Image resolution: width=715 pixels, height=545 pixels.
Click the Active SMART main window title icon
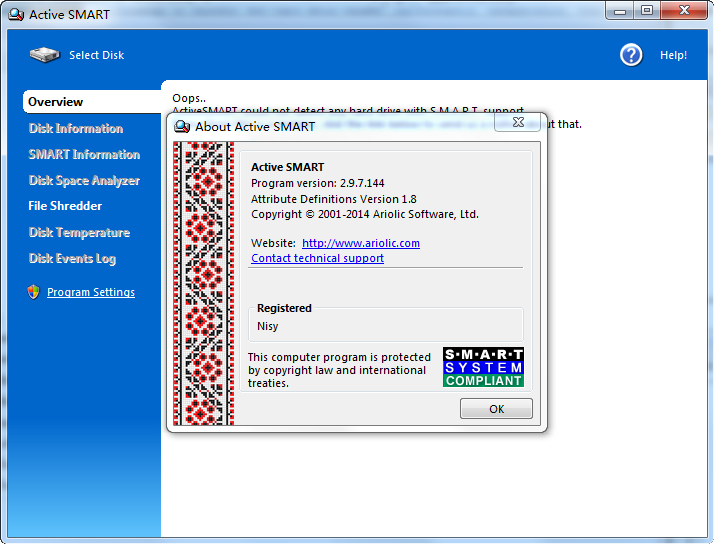coord(15,14)
